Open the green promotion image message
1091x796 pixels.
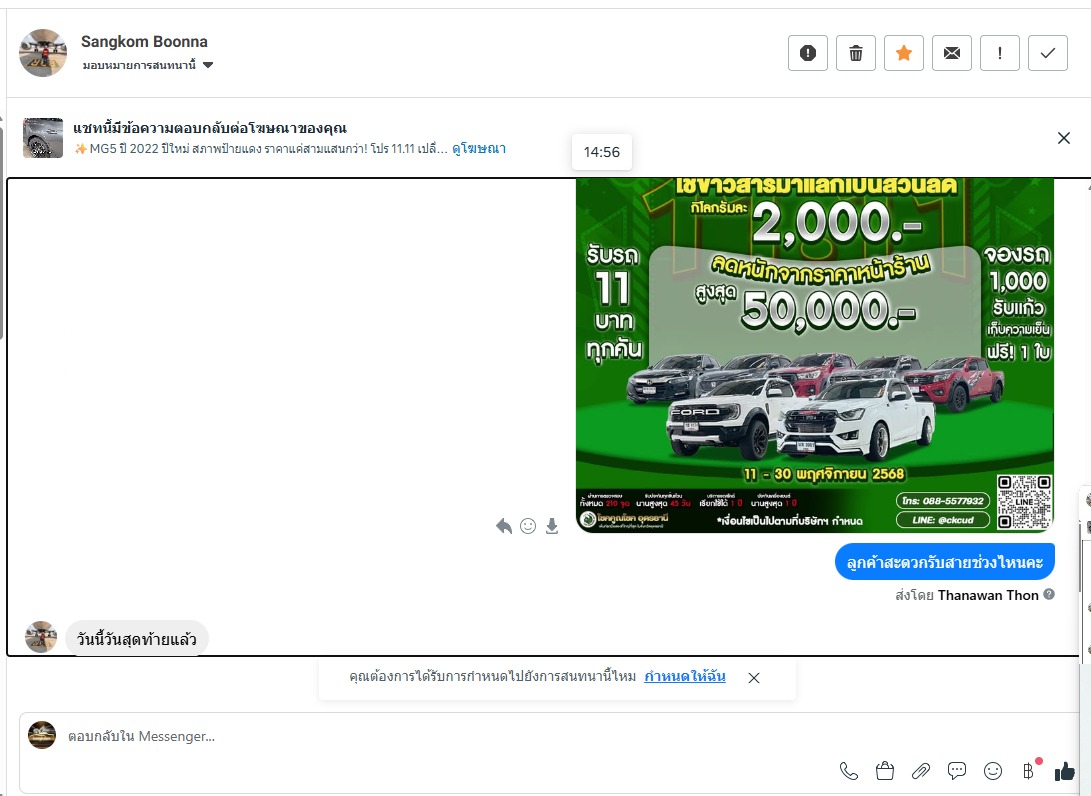[815, 355]
